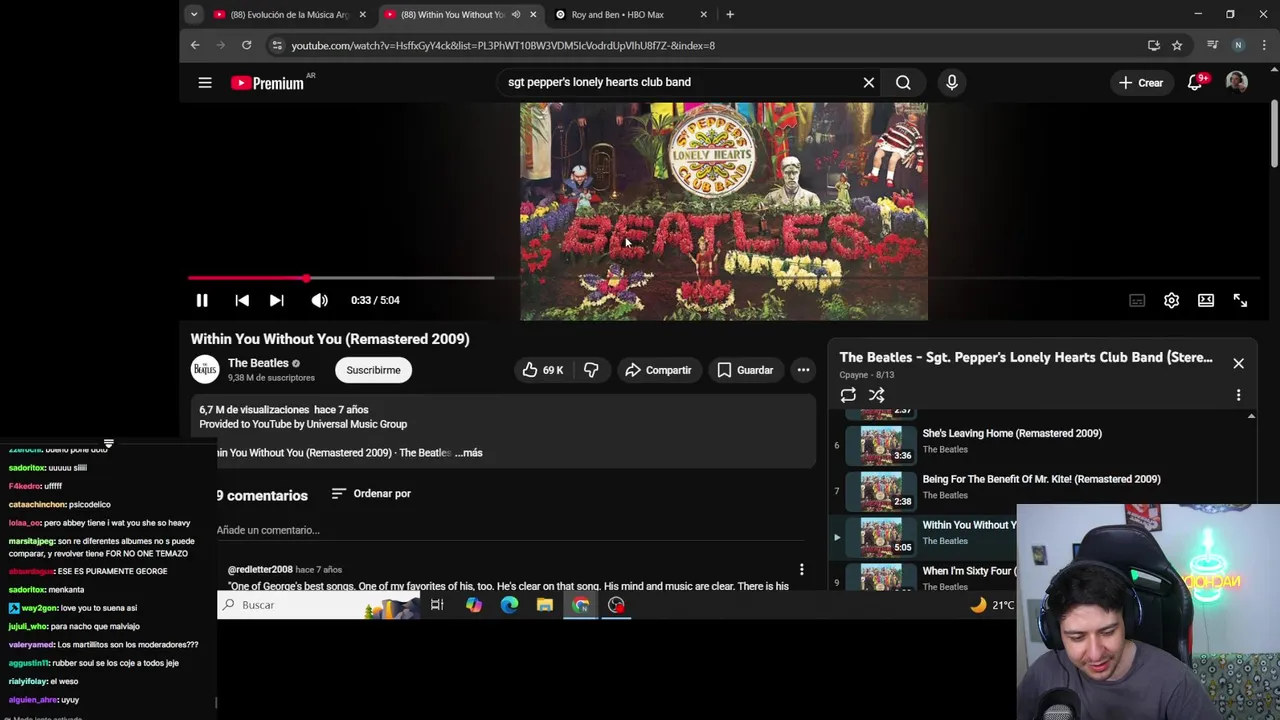This screenshot has height=720, width=1280.
Task: Start voice search with the microphone
Action: tap(952, 83)
